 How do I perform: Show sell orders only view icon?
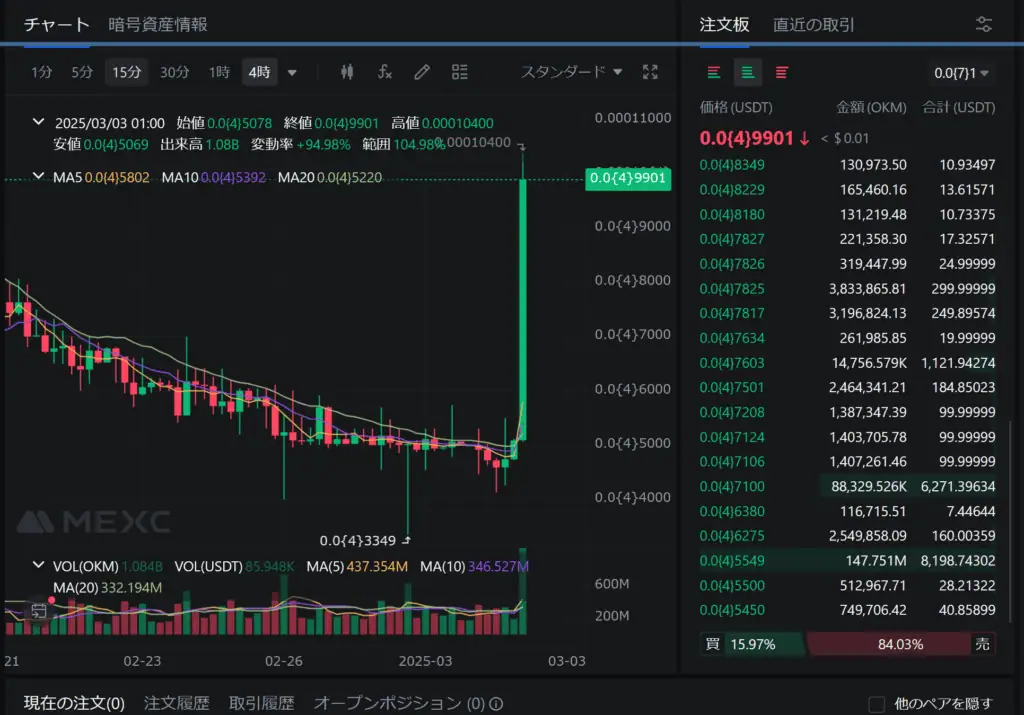782,72
